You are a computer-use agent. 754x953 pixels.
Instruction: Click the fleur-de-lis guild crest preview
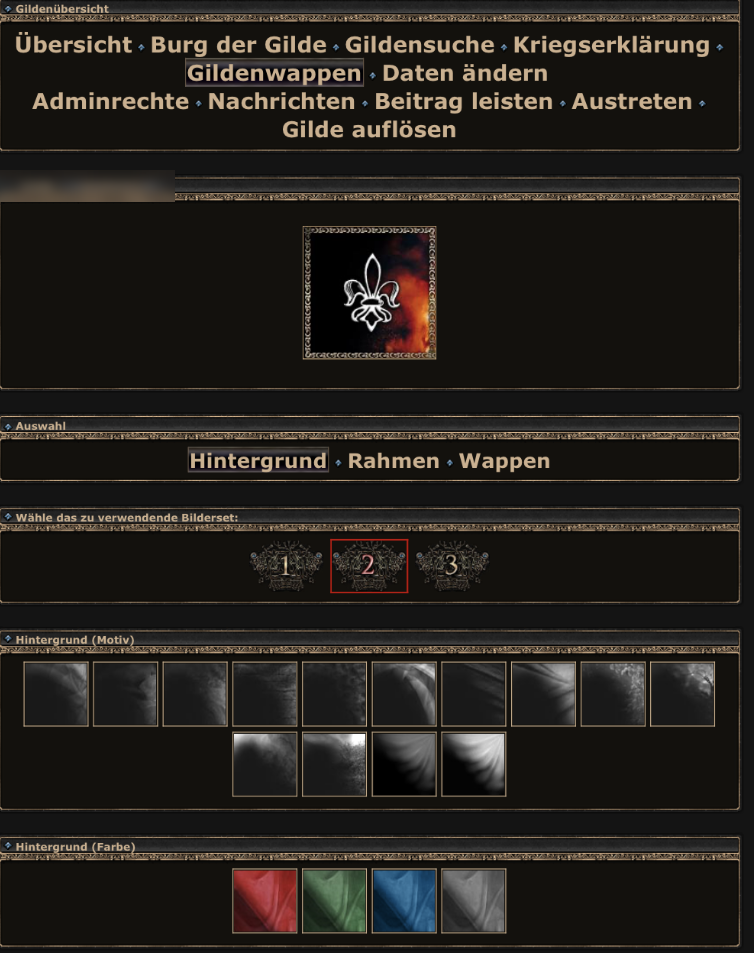click(369, 293)
